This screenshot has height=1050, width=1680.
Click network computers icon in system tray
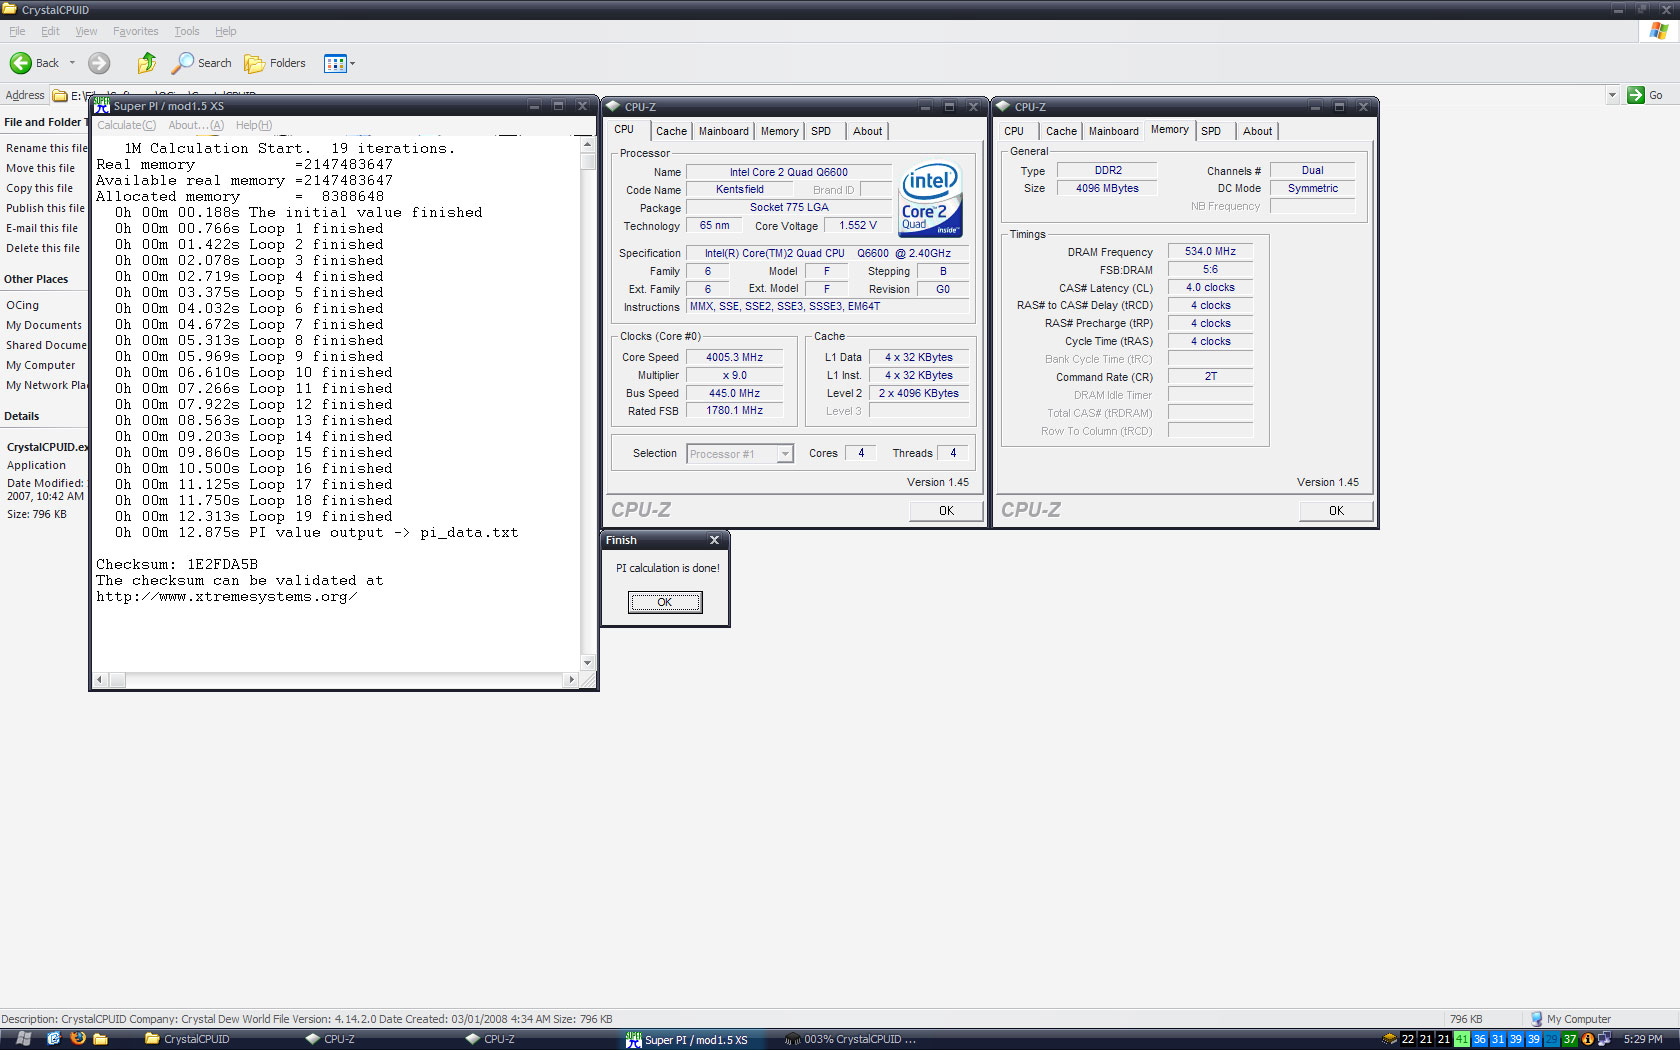pyautogui.click(x=1604, y=1039)
